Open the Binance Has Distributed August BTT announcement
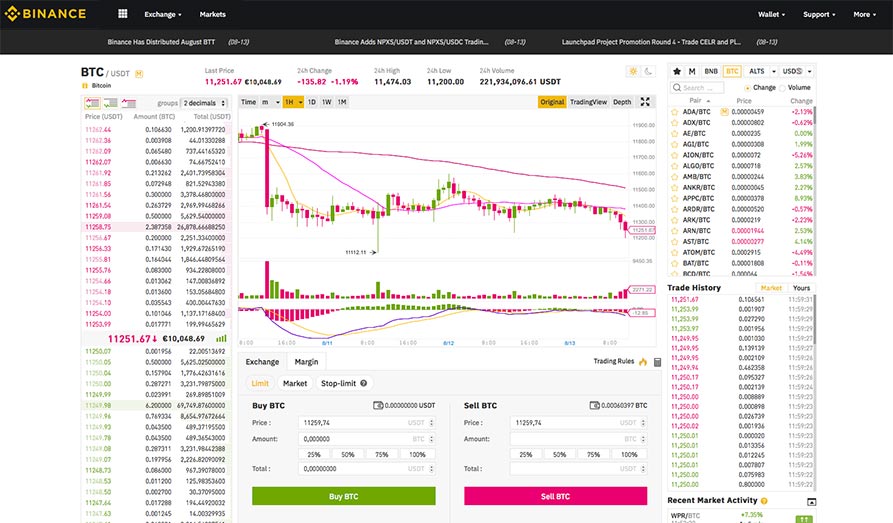 [161, 42]
